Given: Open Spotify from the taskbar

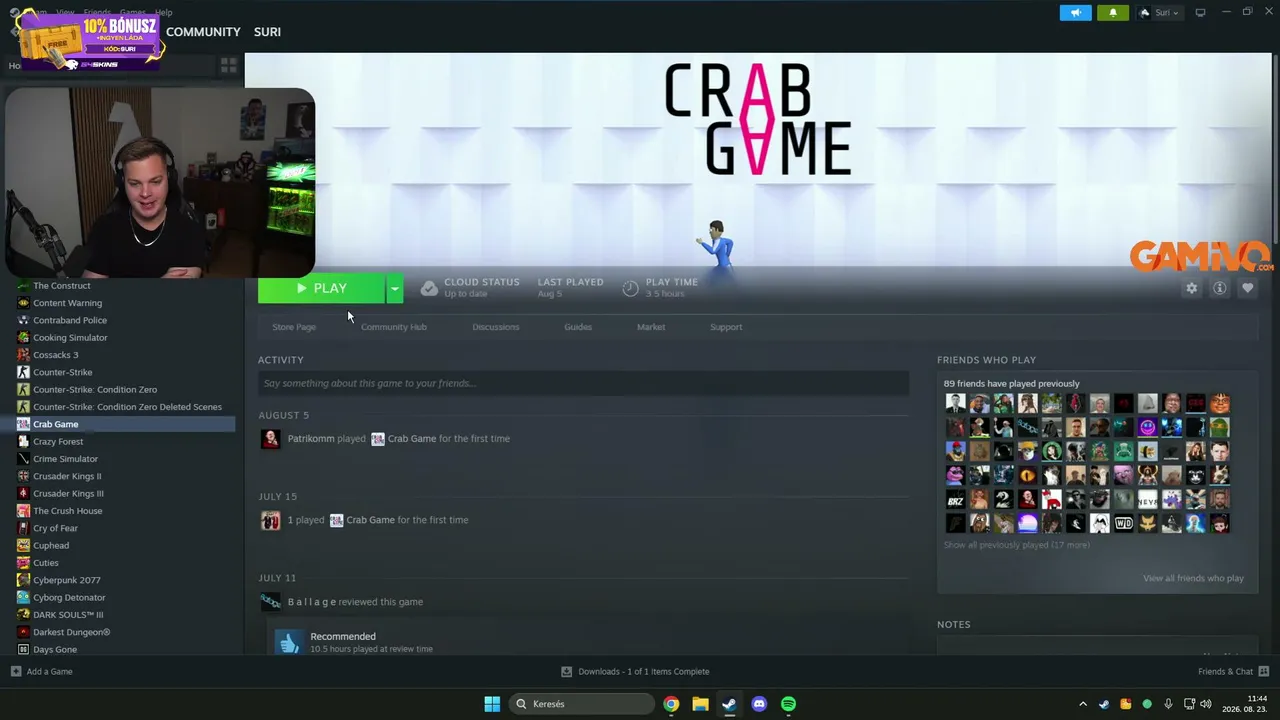Looking at the screenshot, I should 788,704.
